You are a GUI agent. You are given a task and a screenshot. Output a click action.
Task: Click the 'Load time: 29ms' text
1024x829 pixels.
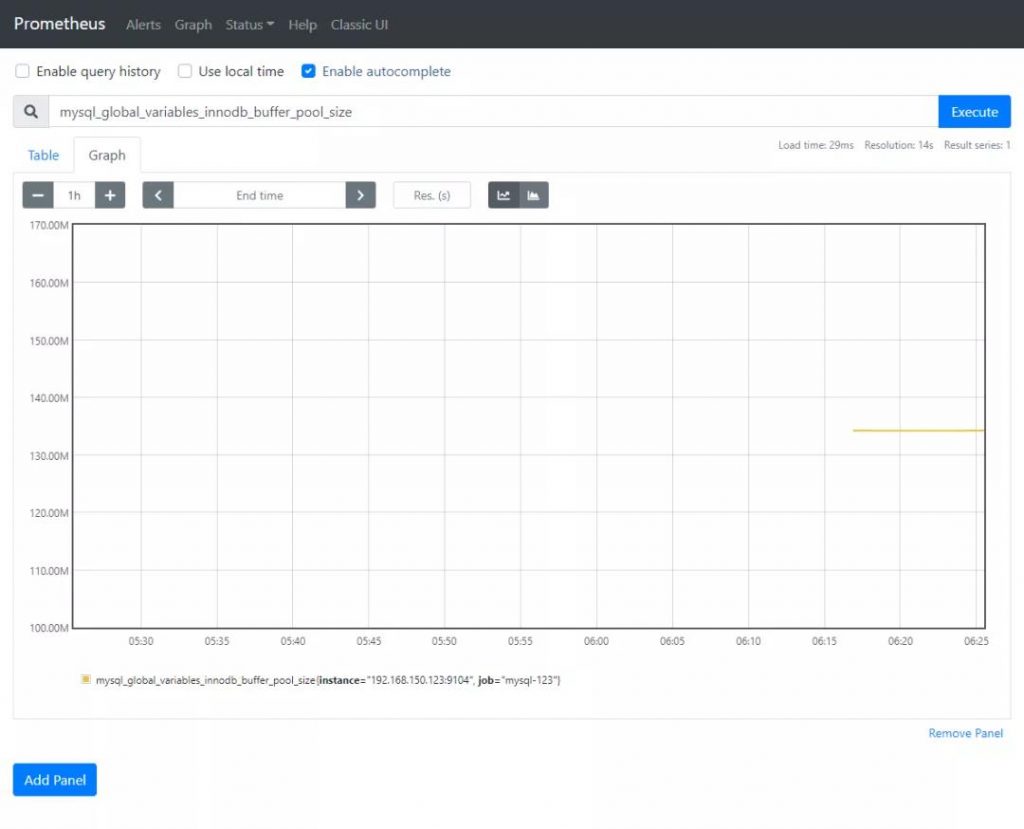816,145
